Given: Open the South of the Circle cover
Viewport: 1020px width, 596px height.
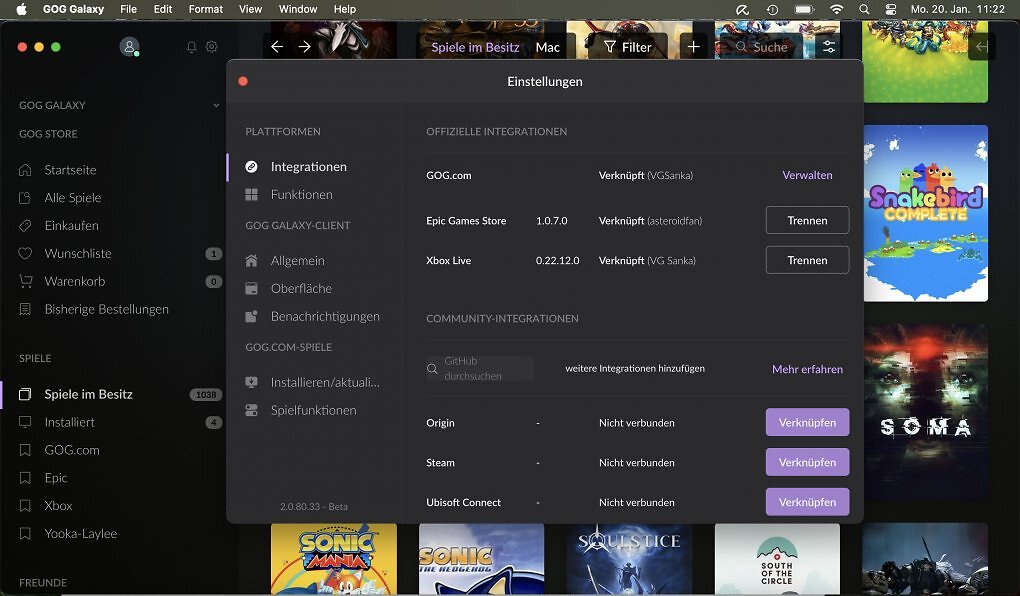Looking at the screenshot, I should tap(777, 559).
